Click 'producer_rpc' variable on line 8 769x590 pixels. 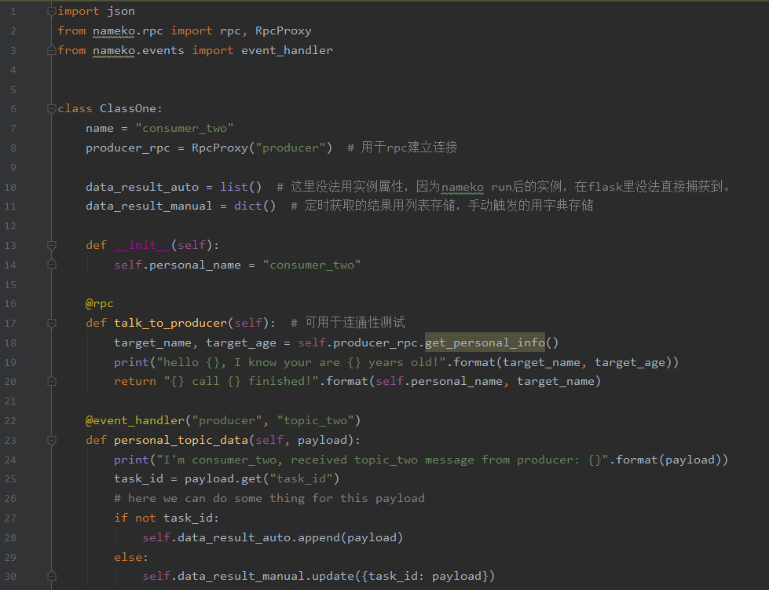(128, 148)
